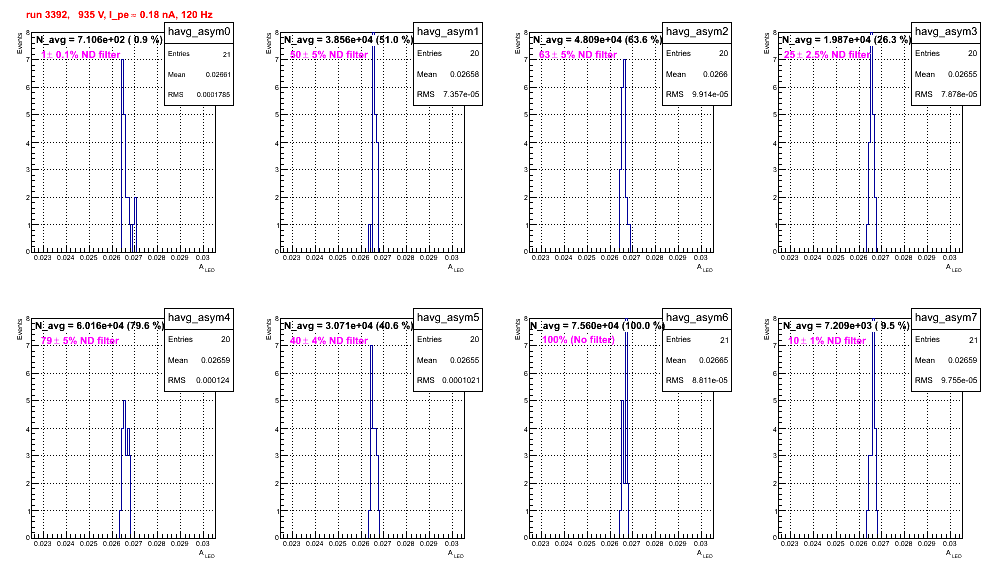This screenshot has height=572, width=996.
Task: Click RMS value 0.0001785 in havg_asym0
Action: click(213, 95)
